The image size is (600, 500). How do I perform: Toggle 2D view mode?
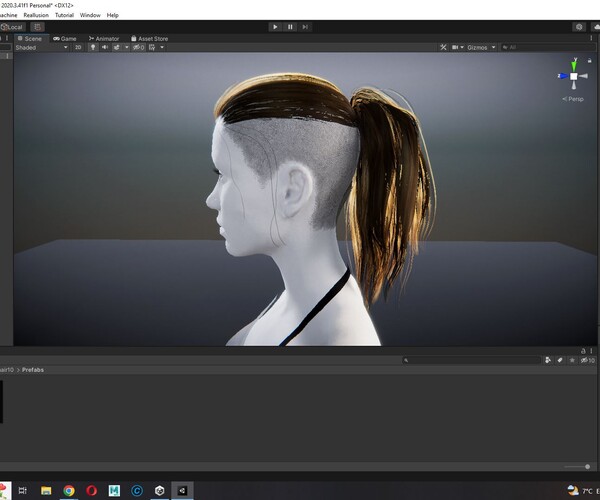click(x=78, y=47)
